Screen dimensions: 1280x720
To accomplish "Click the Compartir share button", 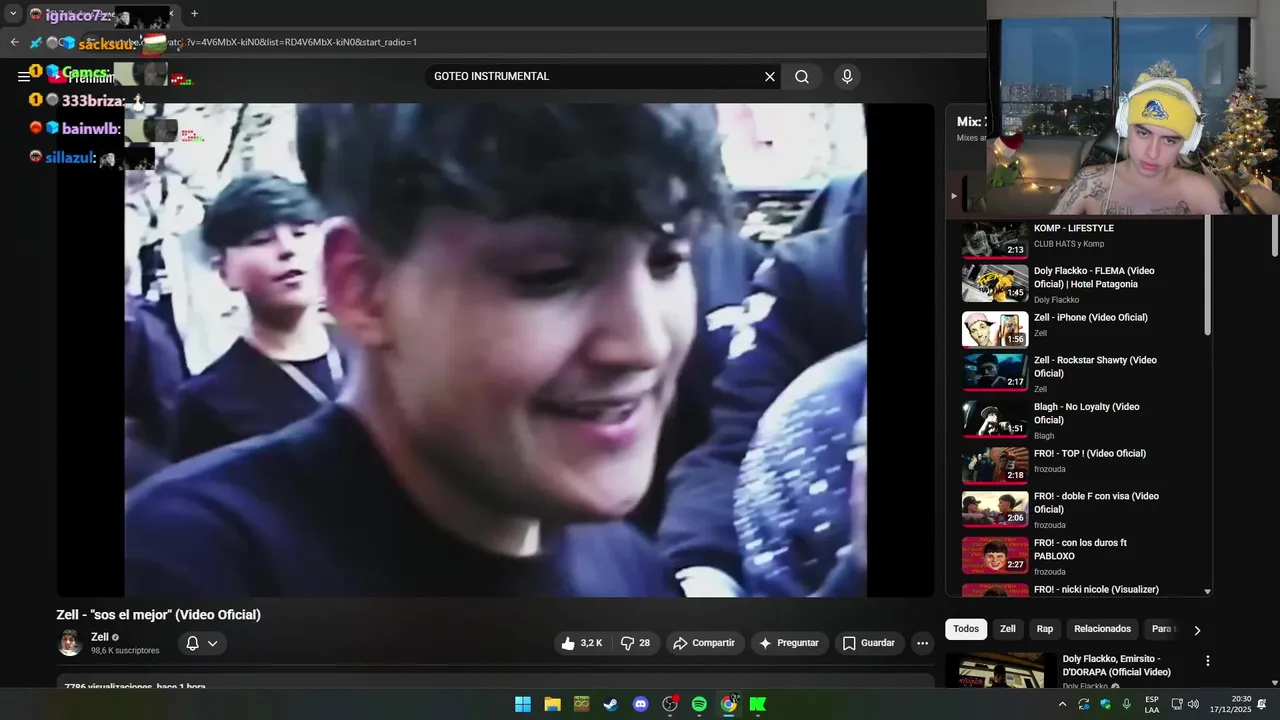I will (x=704, y=643).
